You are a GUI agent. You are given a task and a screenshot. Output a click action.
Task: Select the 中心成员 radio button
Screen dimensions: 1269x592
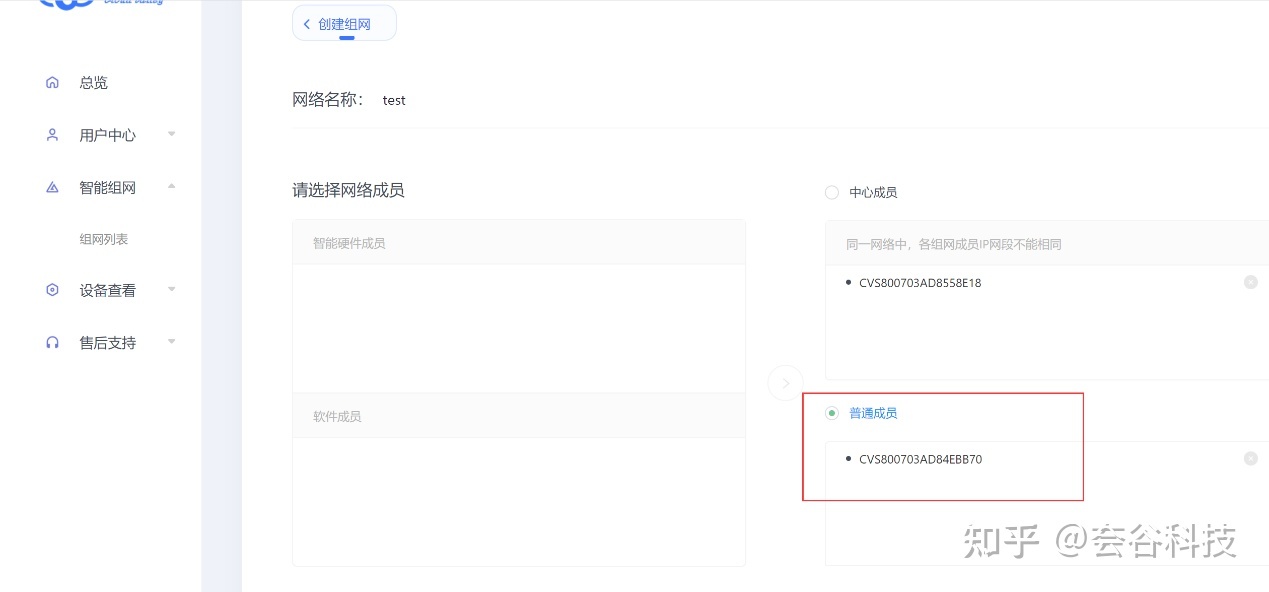[x=832, y=192]
